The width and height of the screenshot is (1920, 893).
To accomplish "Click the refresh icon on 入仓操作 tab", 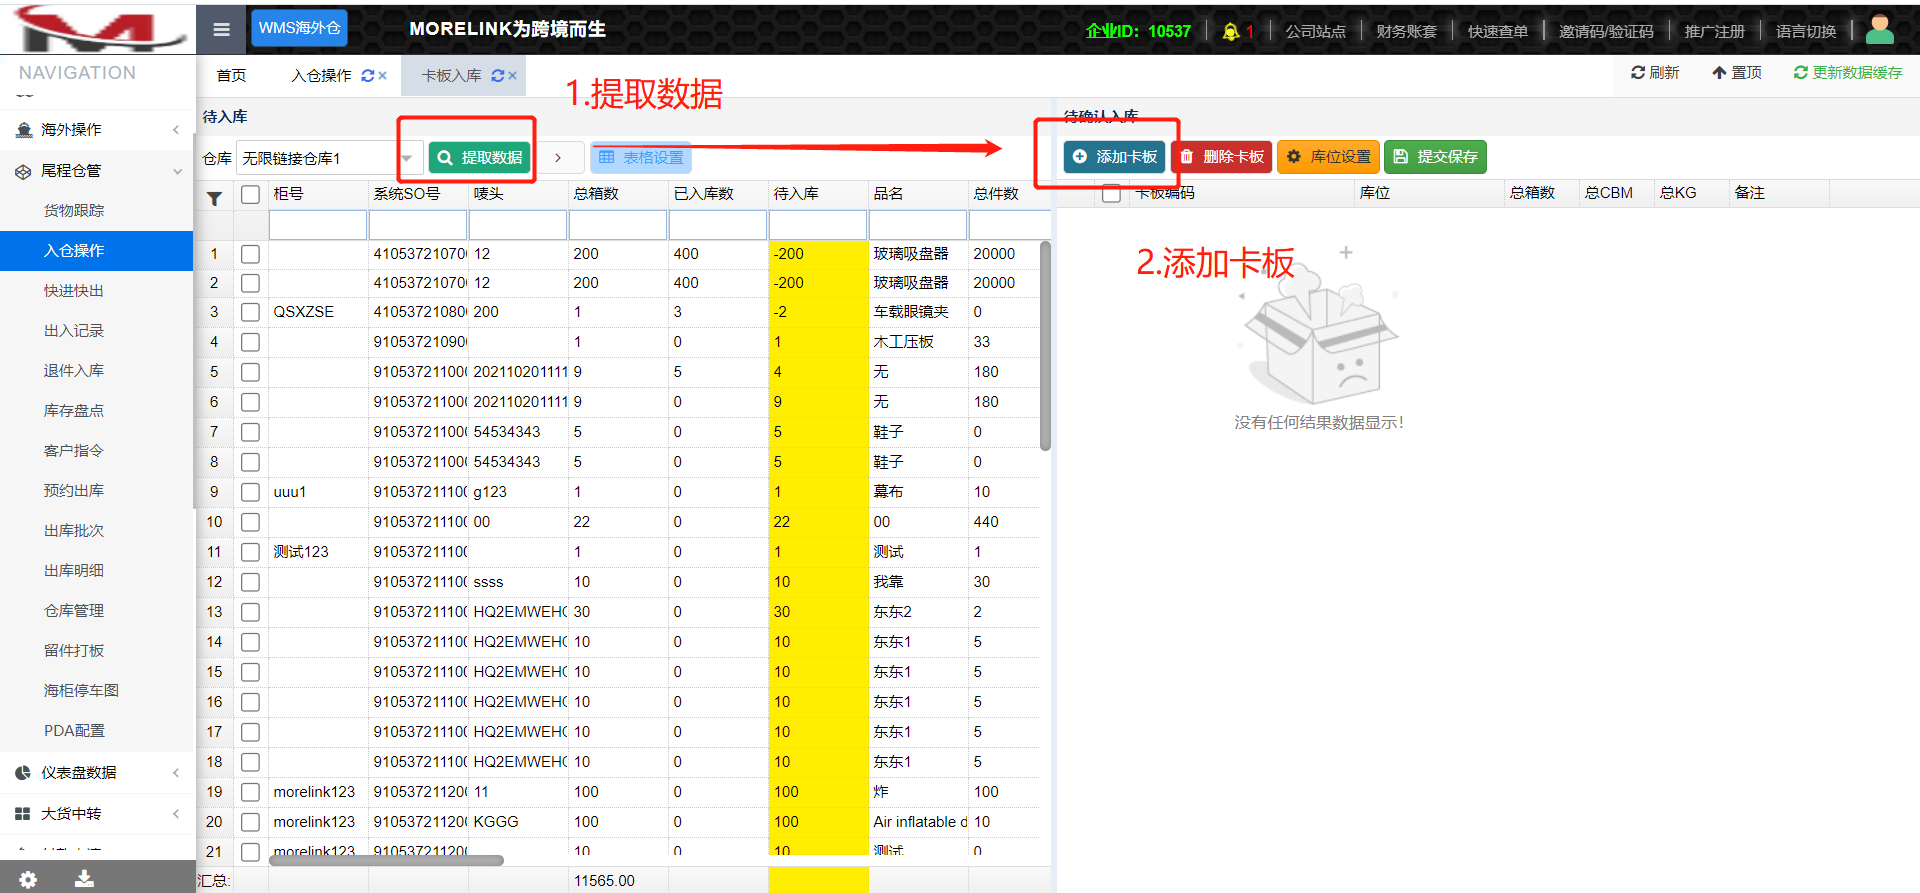I will point(367,76).
